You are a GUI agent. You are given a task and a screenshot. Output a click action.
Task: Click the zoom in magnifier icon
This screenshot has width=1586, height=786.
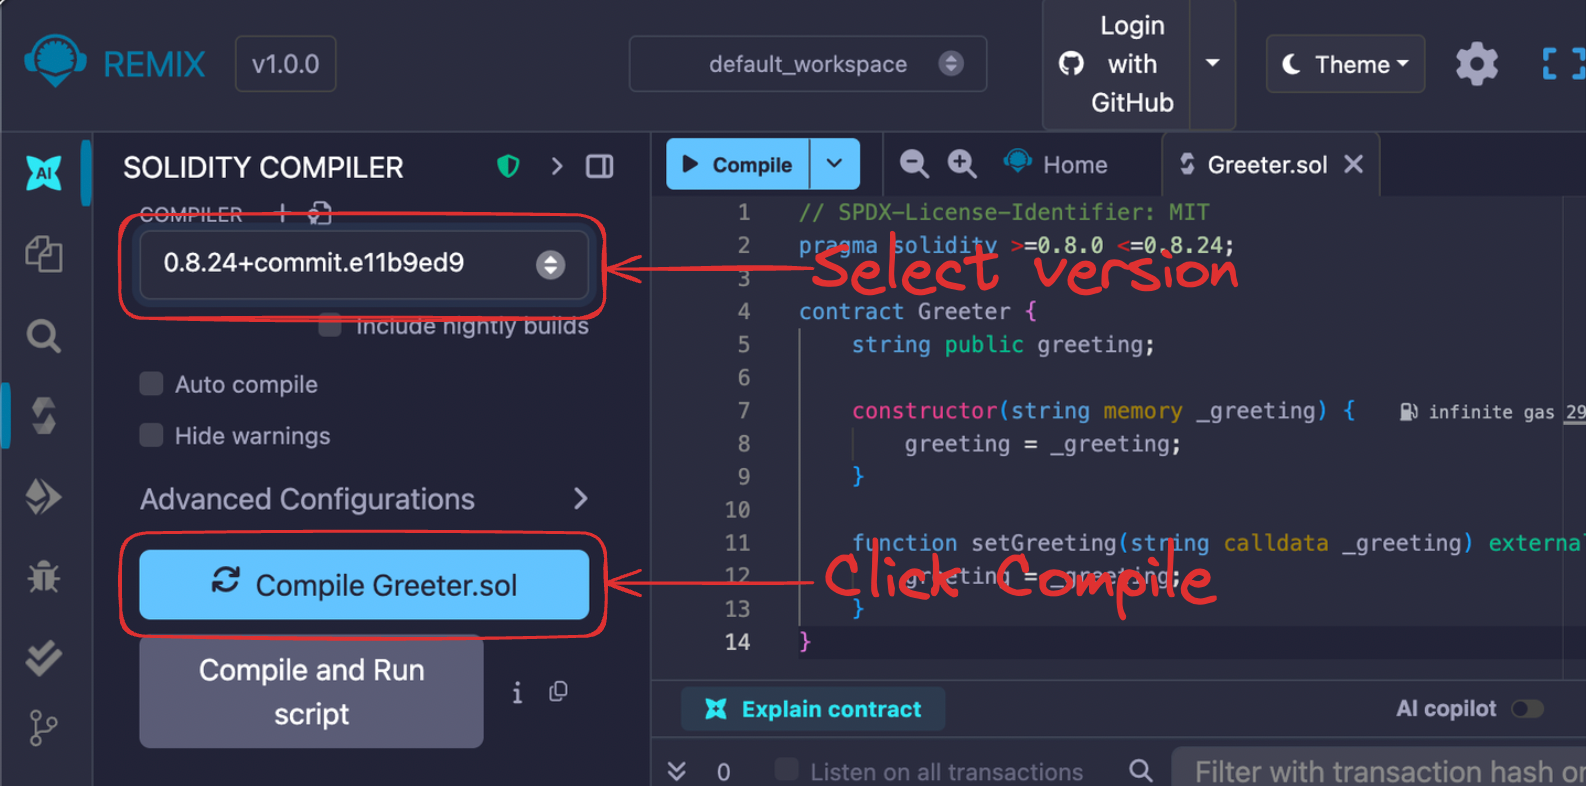tap(962, 164)
